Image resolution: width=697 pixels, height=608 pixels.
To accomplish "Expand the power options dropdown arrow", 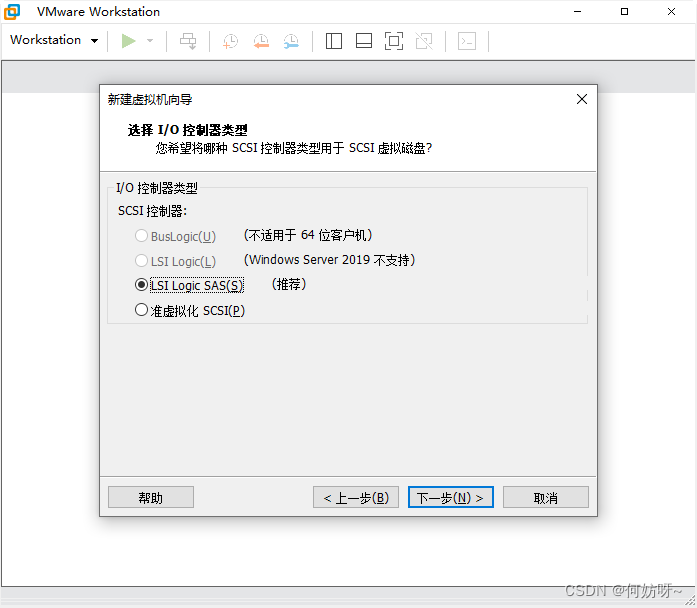I will point(150,41).
